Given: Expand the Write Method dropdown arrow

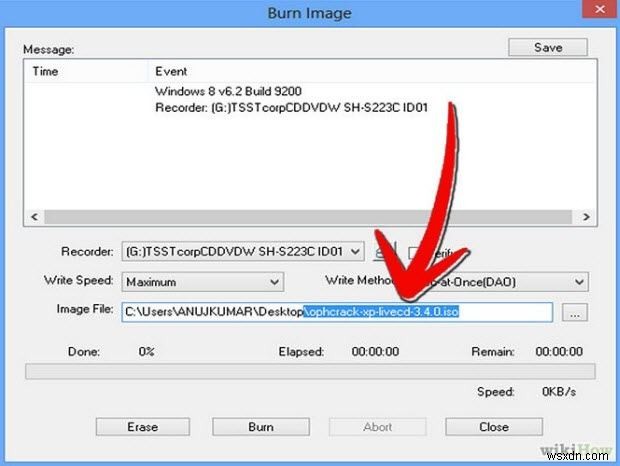Looking at the screenshot, I should 579,282.
